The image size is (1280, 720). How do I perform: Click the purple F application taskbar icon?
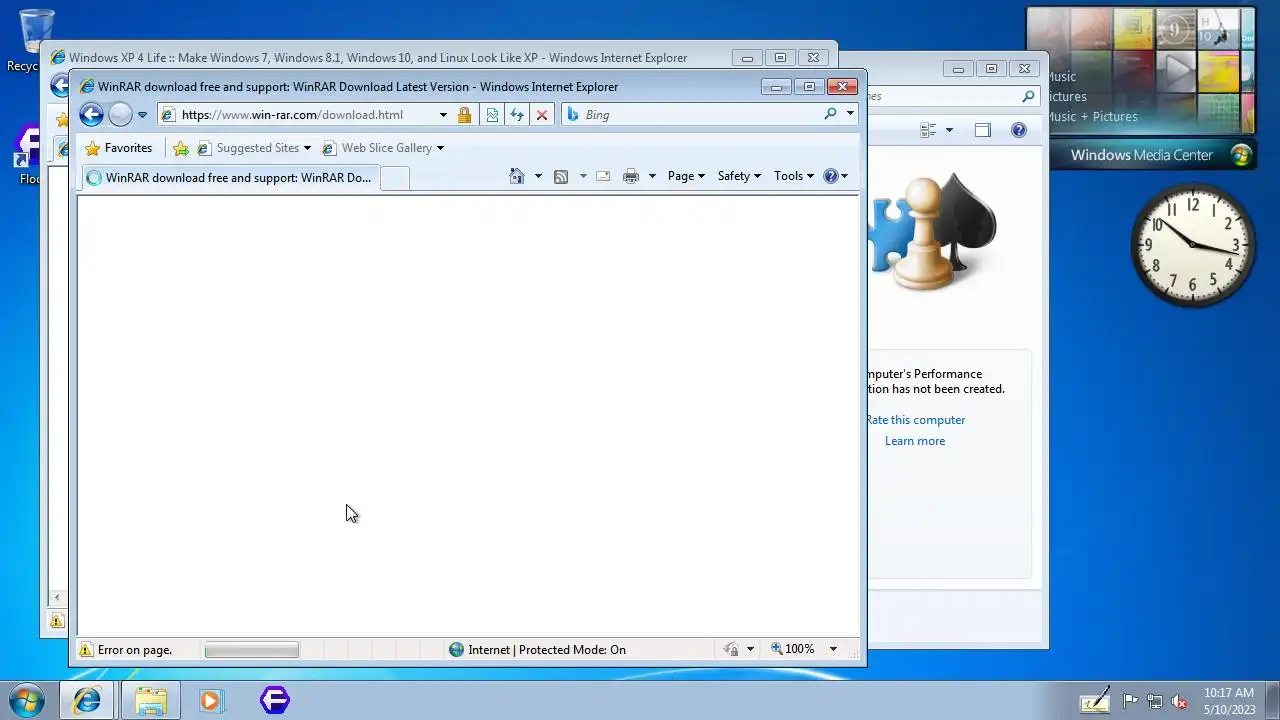(x=274, y=700)
